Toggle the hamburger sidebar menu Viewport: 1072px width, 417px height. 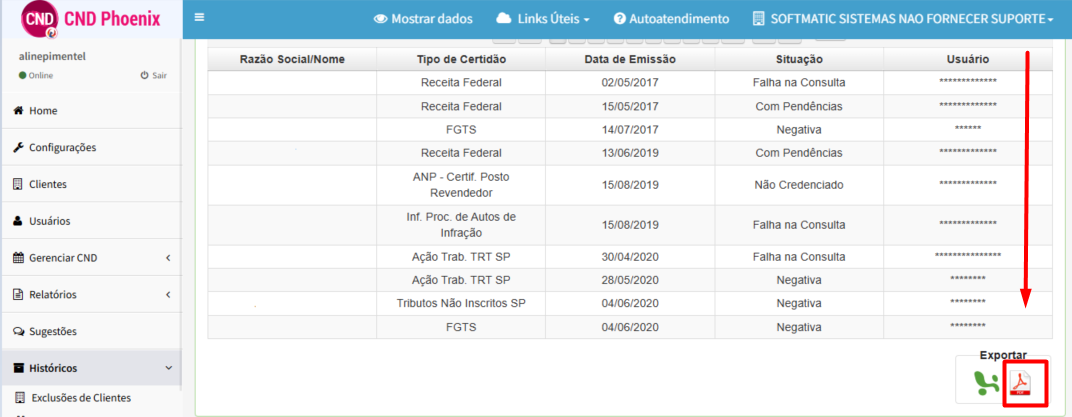tap(200, 17)
